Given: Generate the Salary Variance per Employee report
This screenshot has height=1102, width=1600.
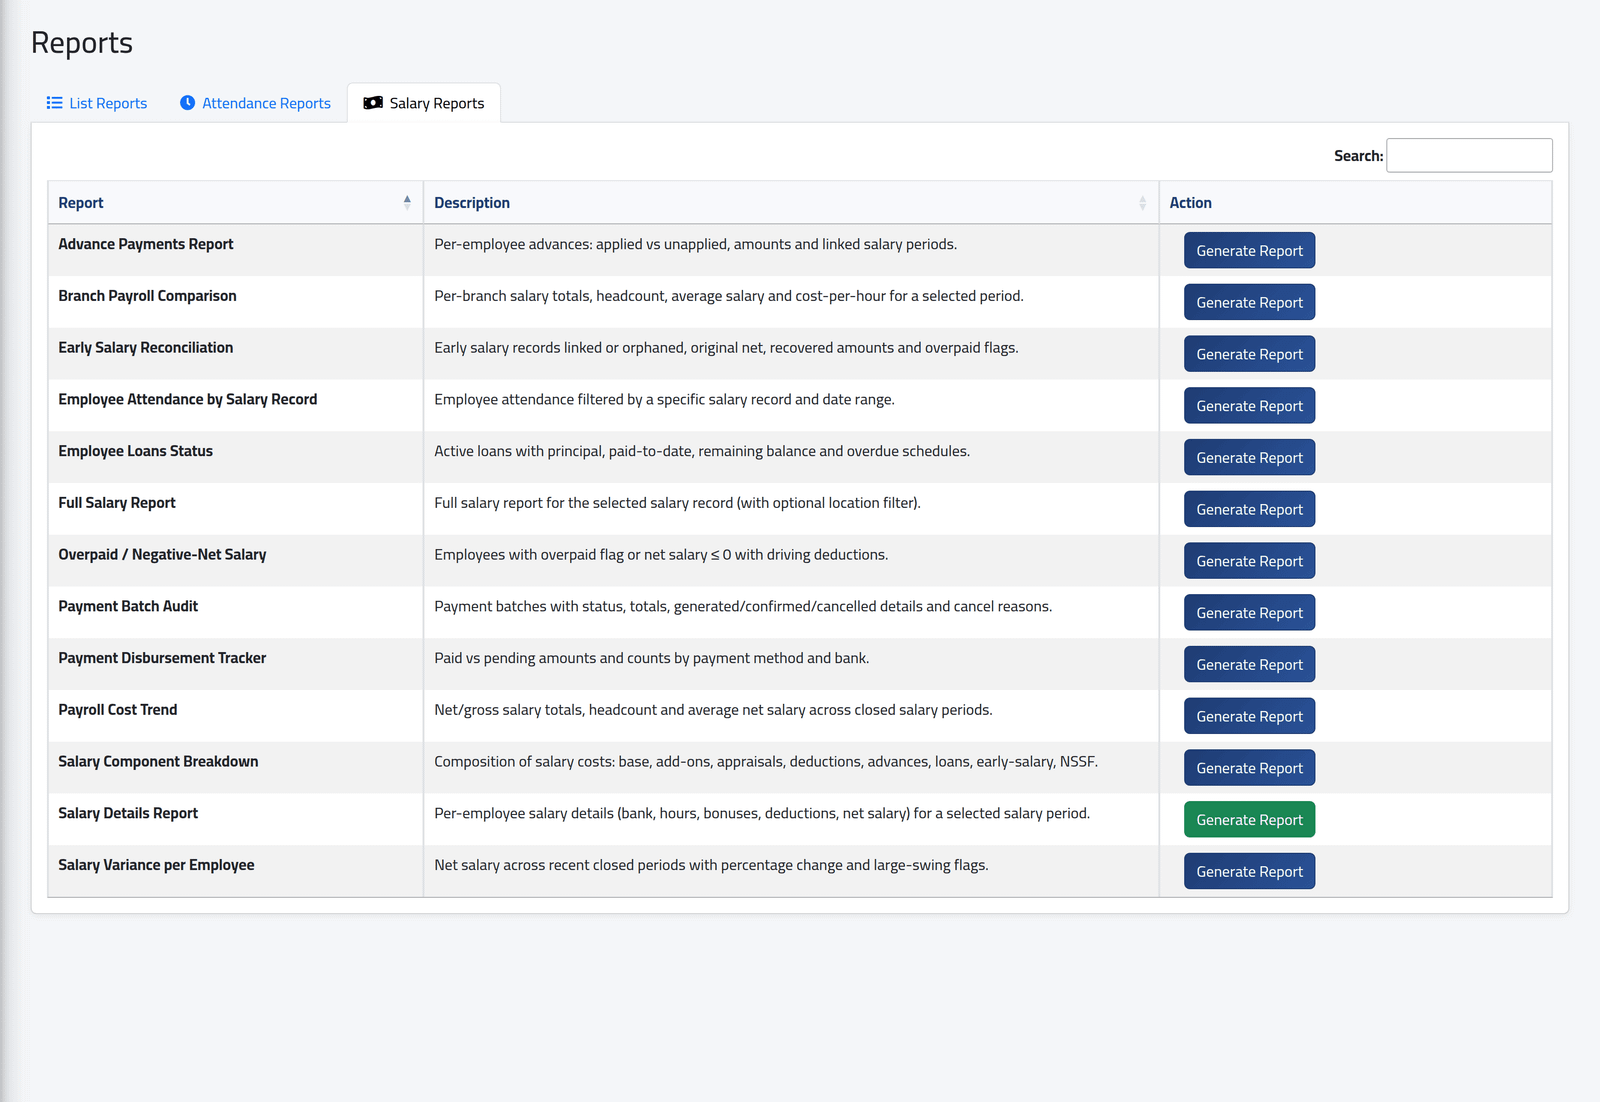Looking at the screenshot, I should pos(1249,872).
